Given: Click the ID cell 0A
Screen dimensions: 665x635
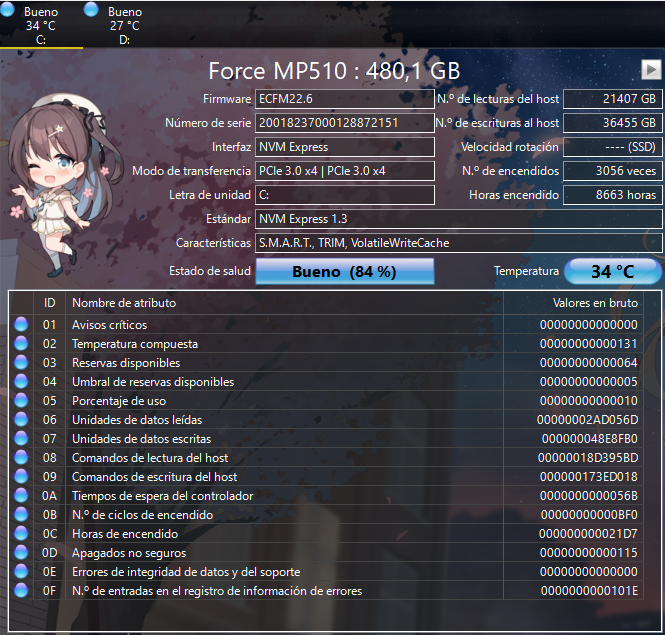Looking at the screenshot, I should point(49,496).
